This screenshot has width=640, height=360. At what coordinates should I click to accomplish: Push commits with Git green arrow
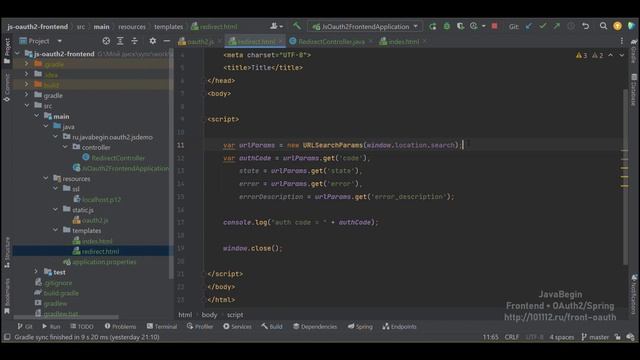point(557,27)
